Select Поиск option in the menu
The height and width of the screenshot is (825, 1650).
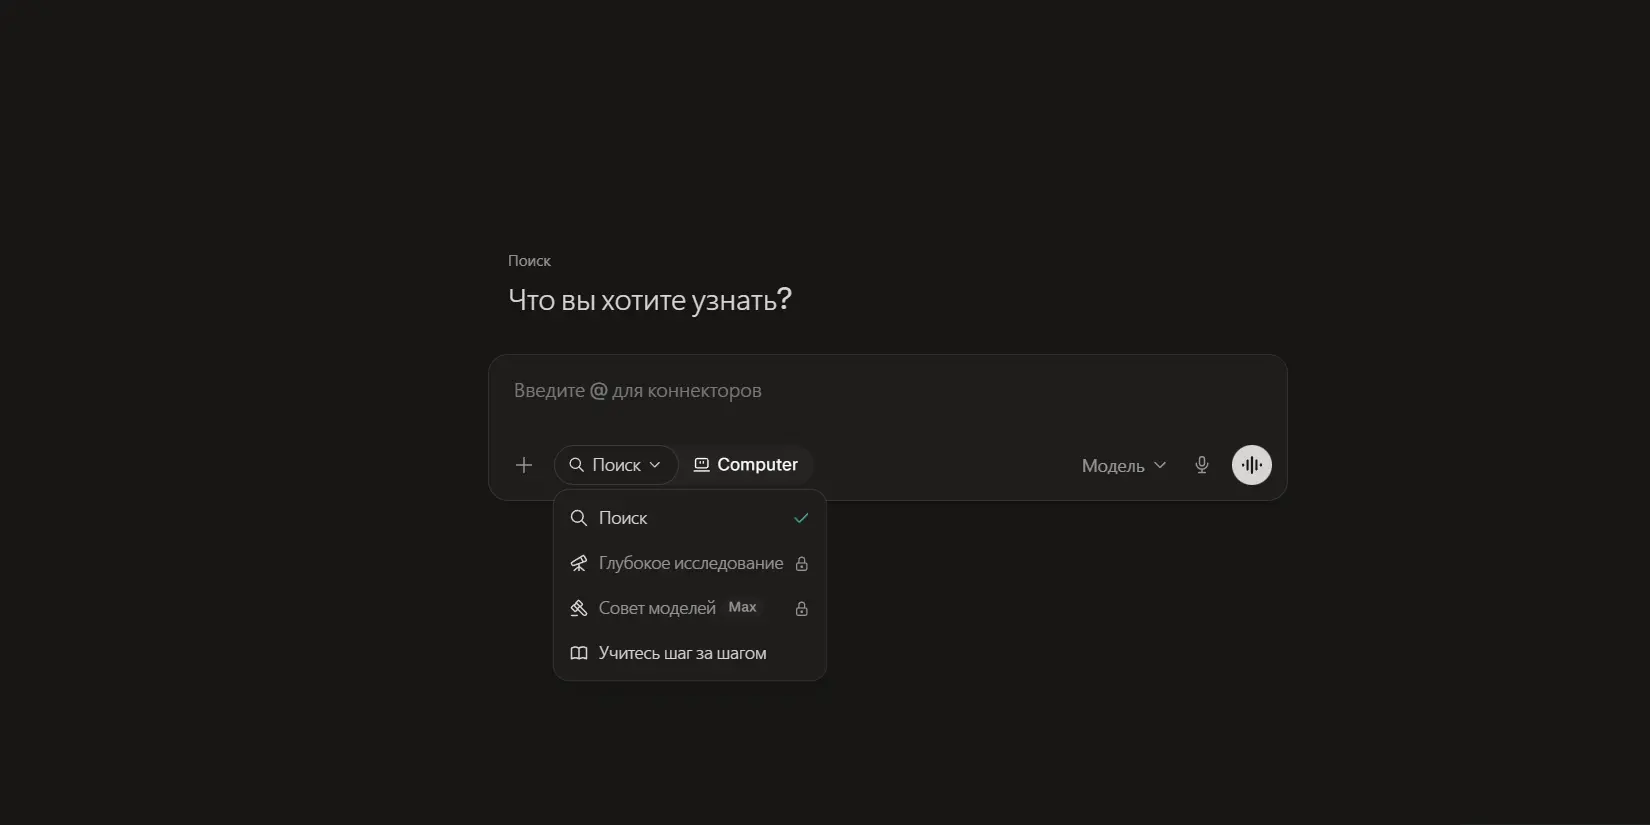tap(690, 518)
